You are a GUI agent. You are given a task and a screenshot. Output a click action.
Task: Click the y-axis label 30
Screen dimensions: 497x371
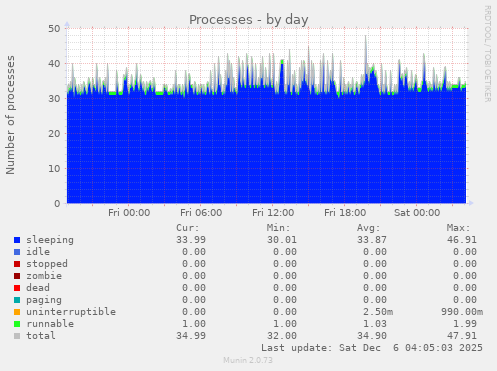coord(54,99)
